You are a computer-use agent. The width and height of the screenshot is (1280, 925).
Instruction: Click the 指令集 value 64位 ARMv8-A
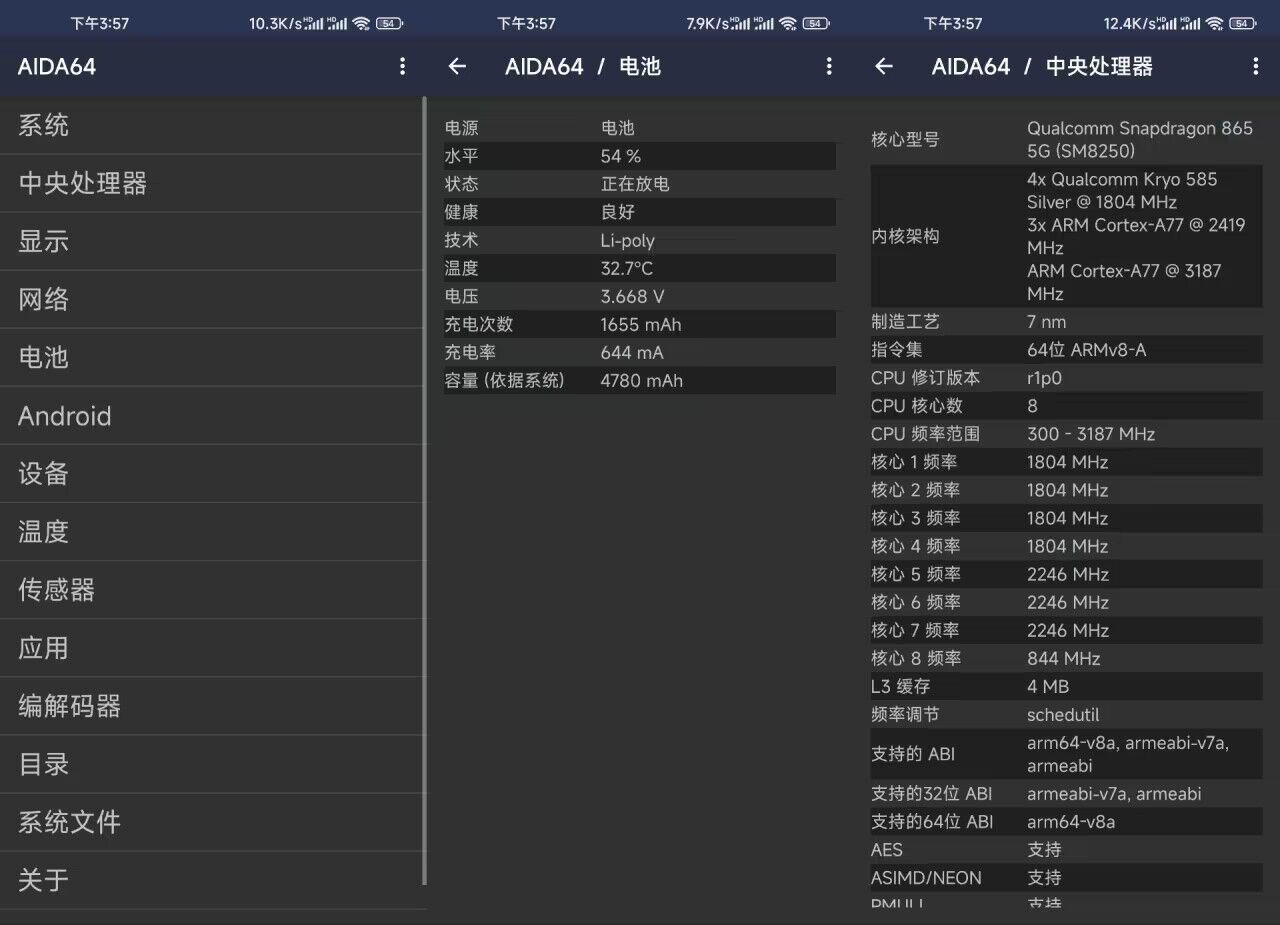1087,350
